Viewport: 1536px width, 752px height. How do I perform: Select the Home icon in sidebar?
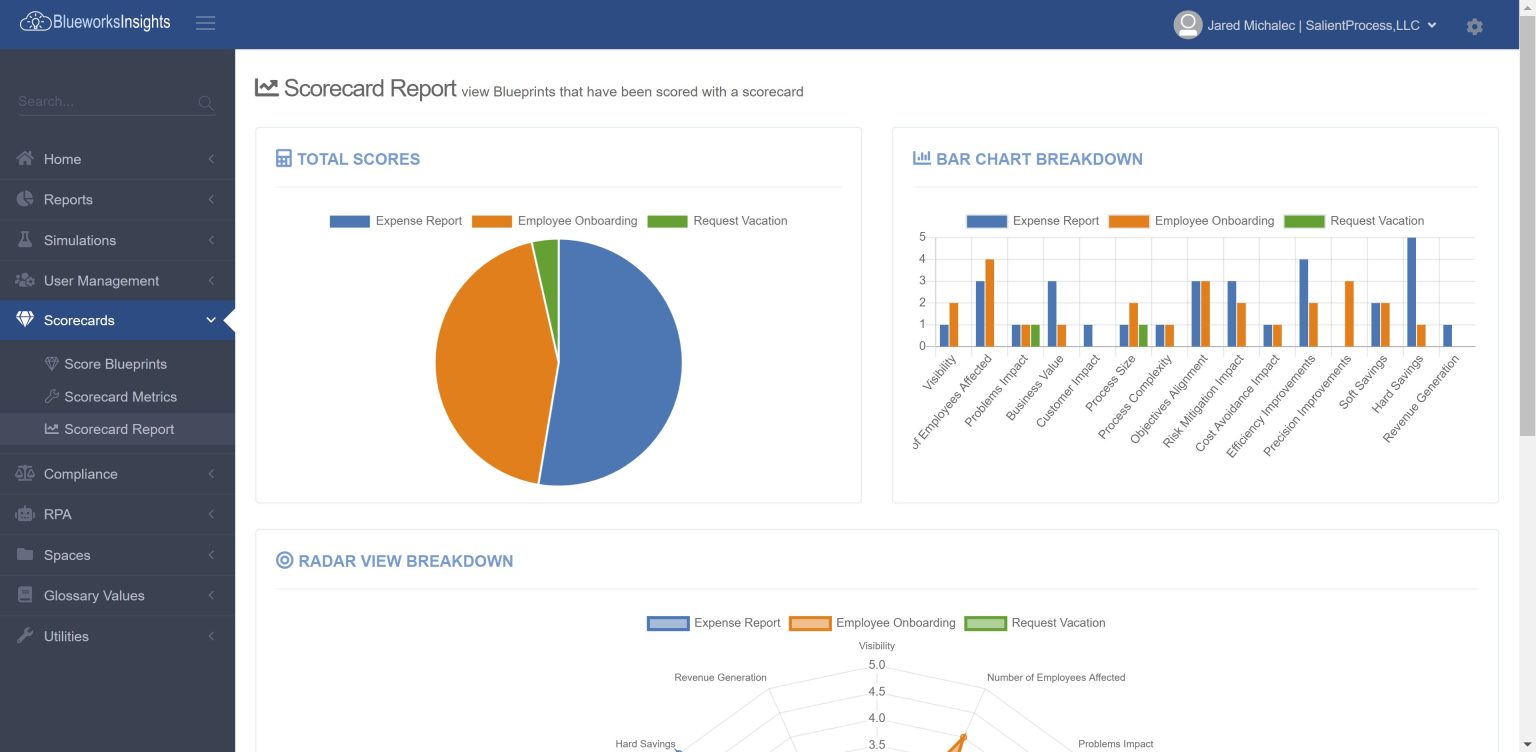pos(24,159)
